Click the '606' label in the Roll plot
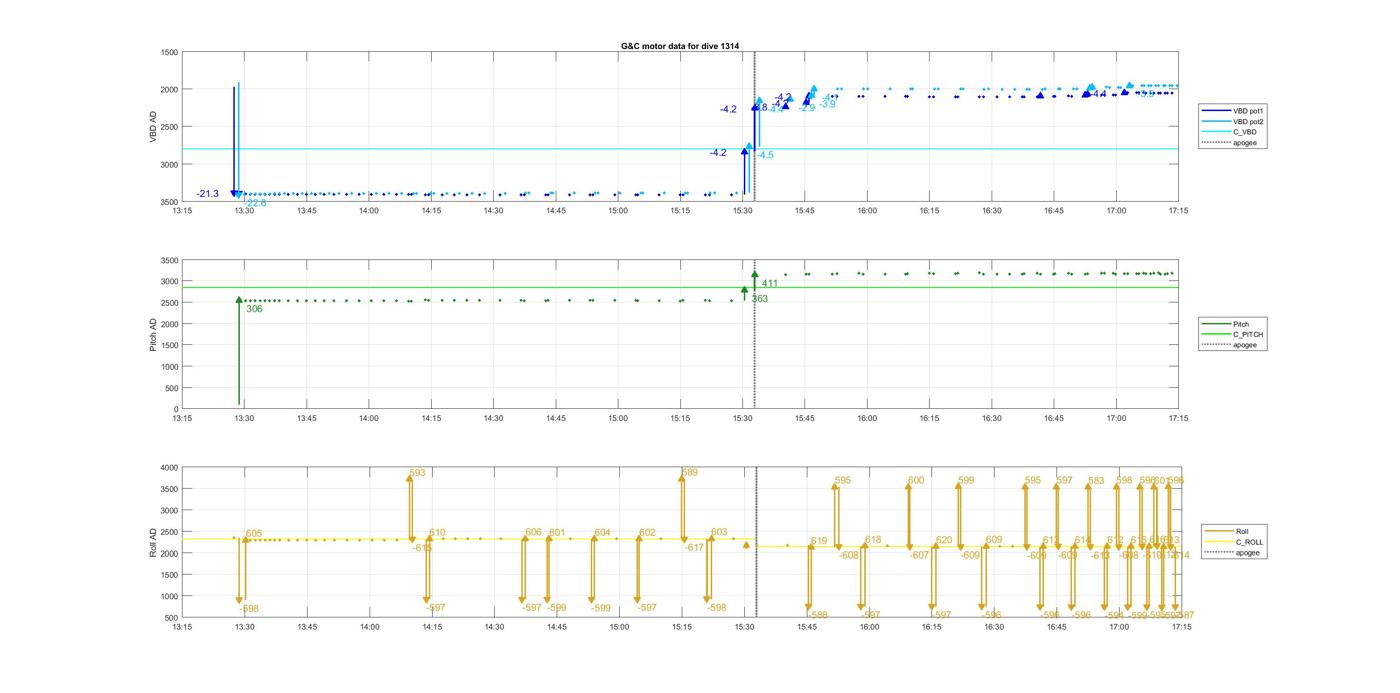This screenshot has width=1400, height=693. point(533,533)
